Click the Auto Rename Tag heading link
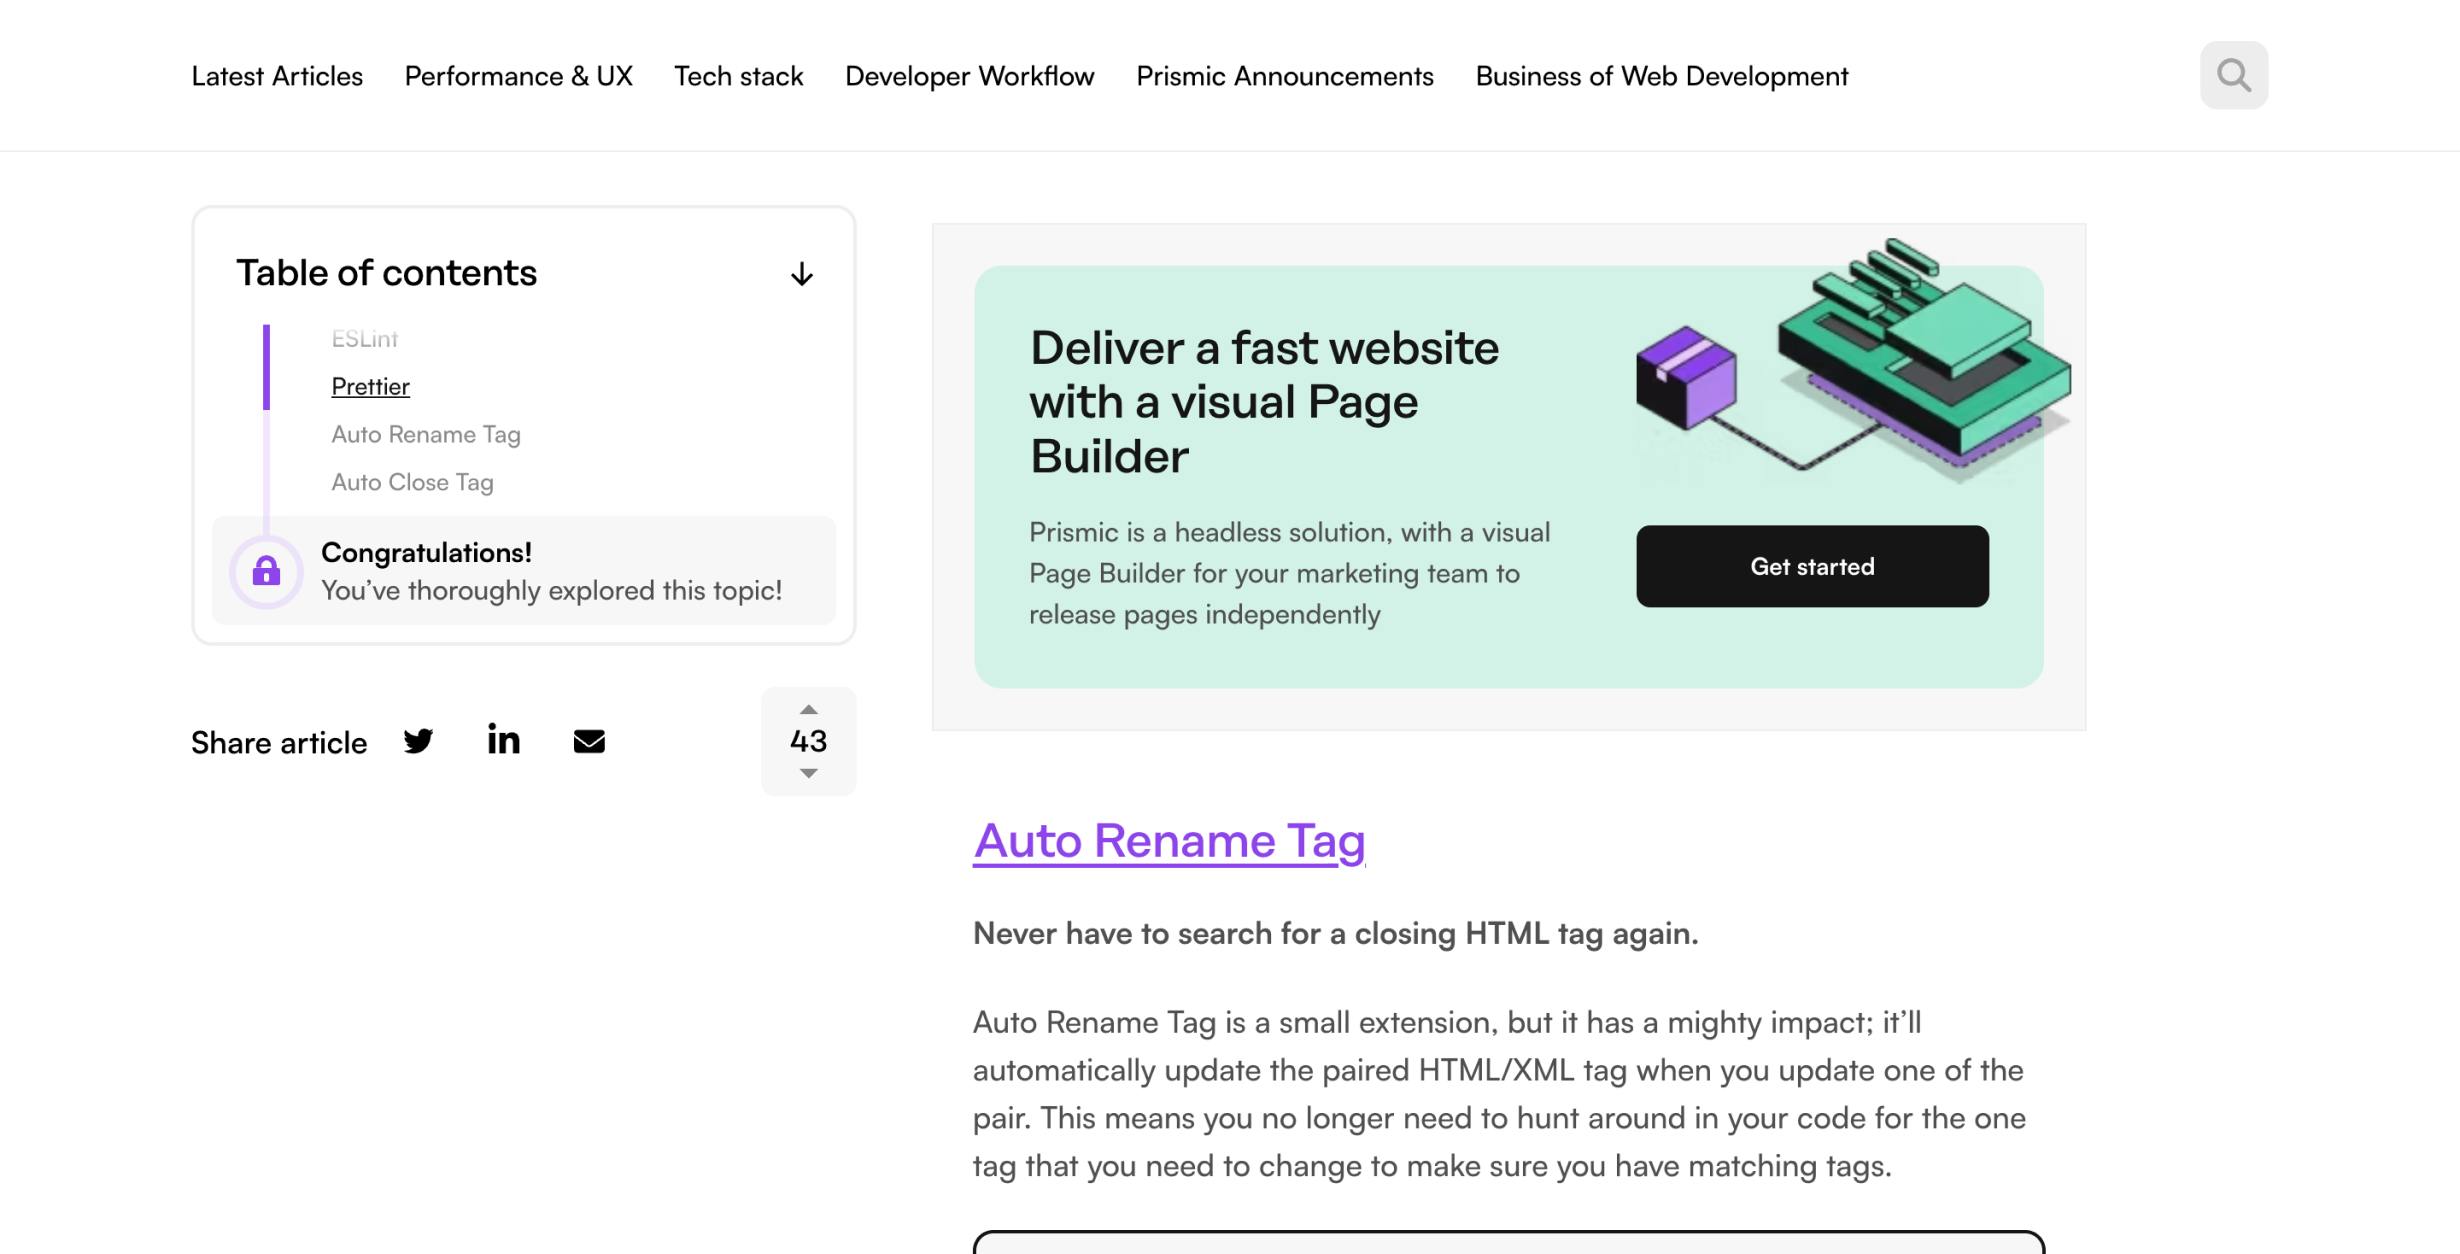This screenshot has height=1254, width=2460. (1168, 840)
